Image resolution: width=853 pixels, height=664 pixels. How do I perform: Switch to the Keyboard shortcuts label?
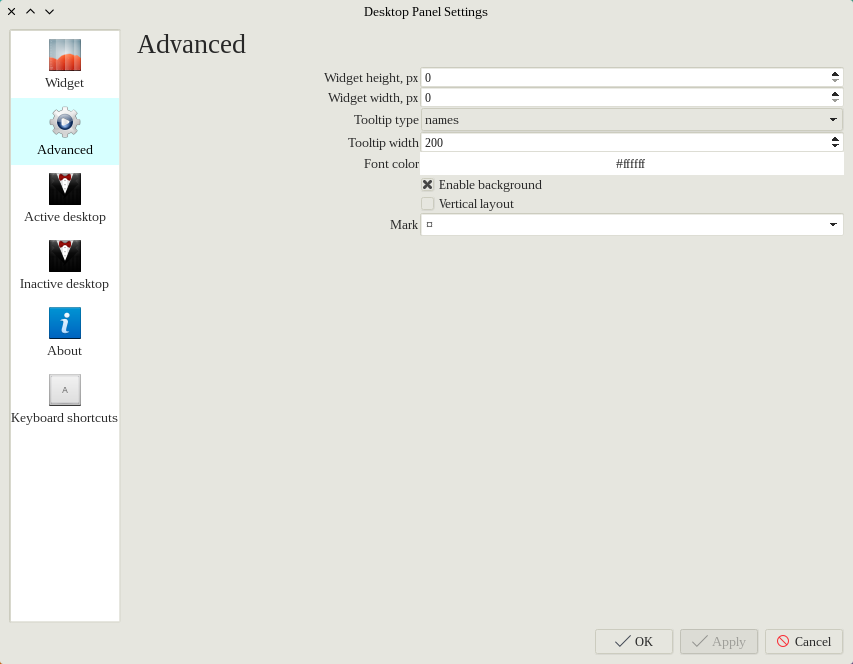(64, 418)
